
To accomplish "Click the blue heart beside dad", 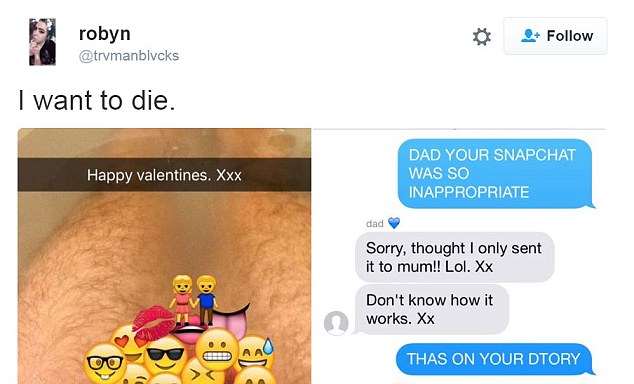I will 393,223.
